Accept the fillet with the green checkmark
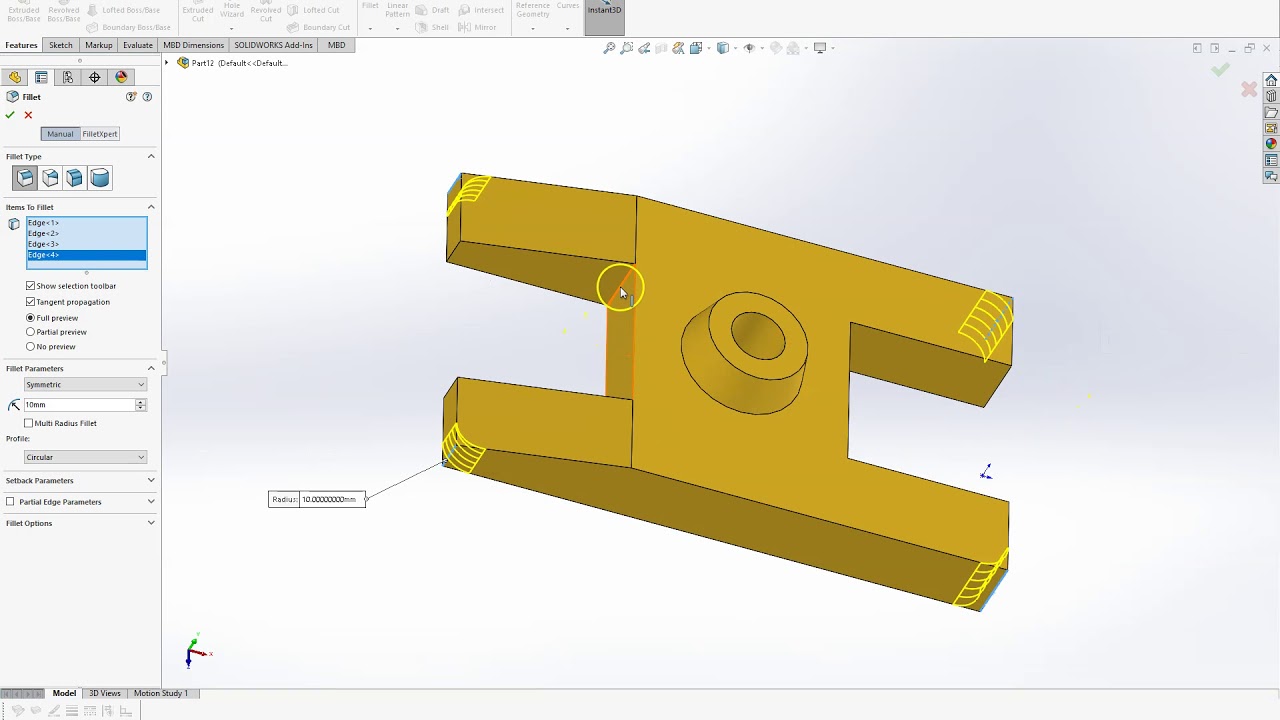Image resolution: width=1280 pixels, height=720 pixels. 10,115
